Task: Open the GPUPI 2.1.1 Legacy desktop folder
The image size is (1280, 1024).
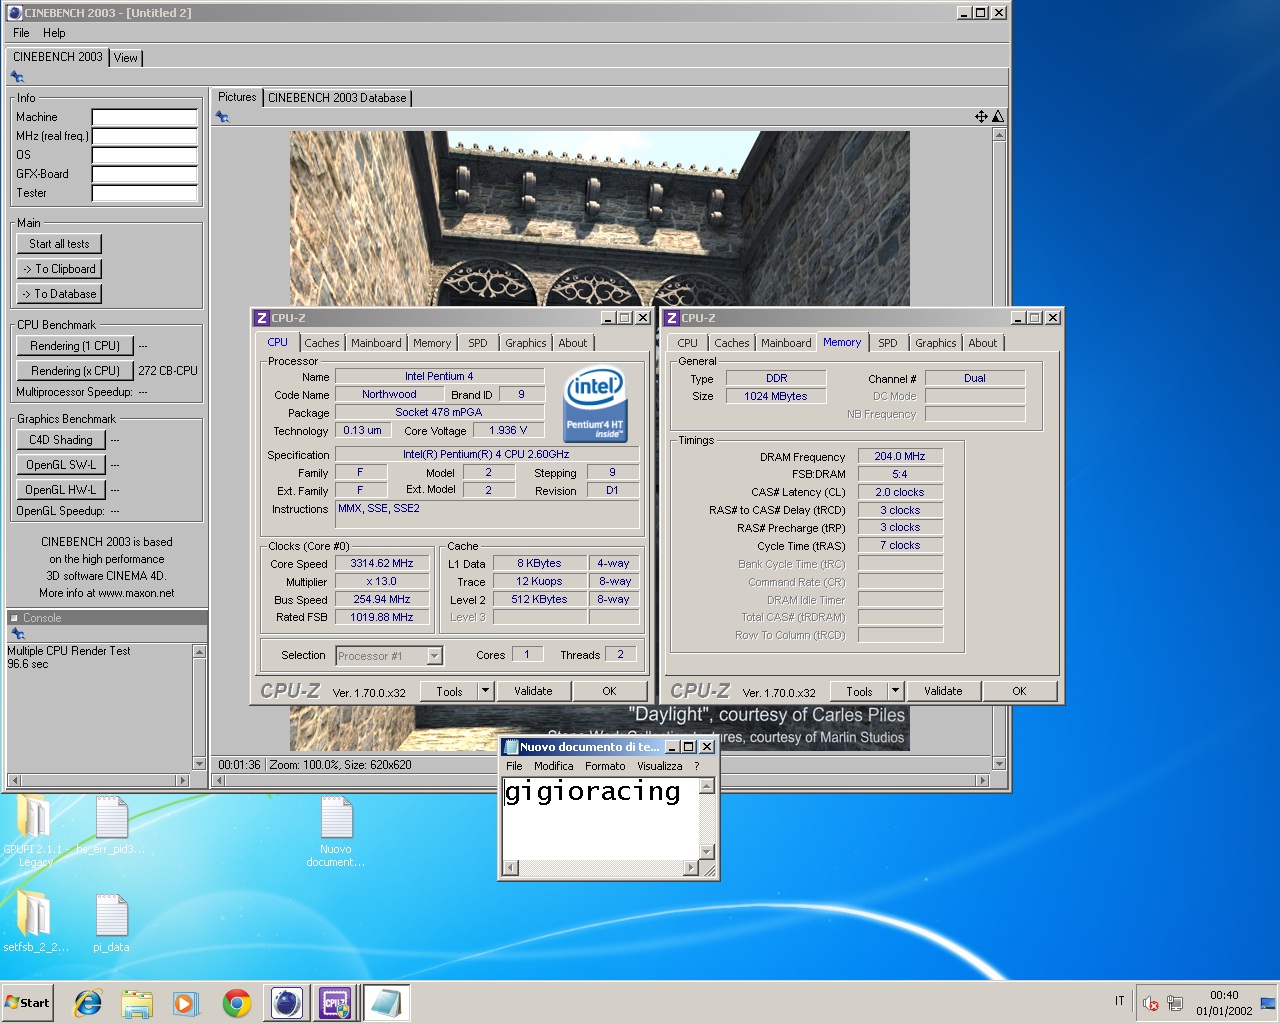Action: [34, 831]
